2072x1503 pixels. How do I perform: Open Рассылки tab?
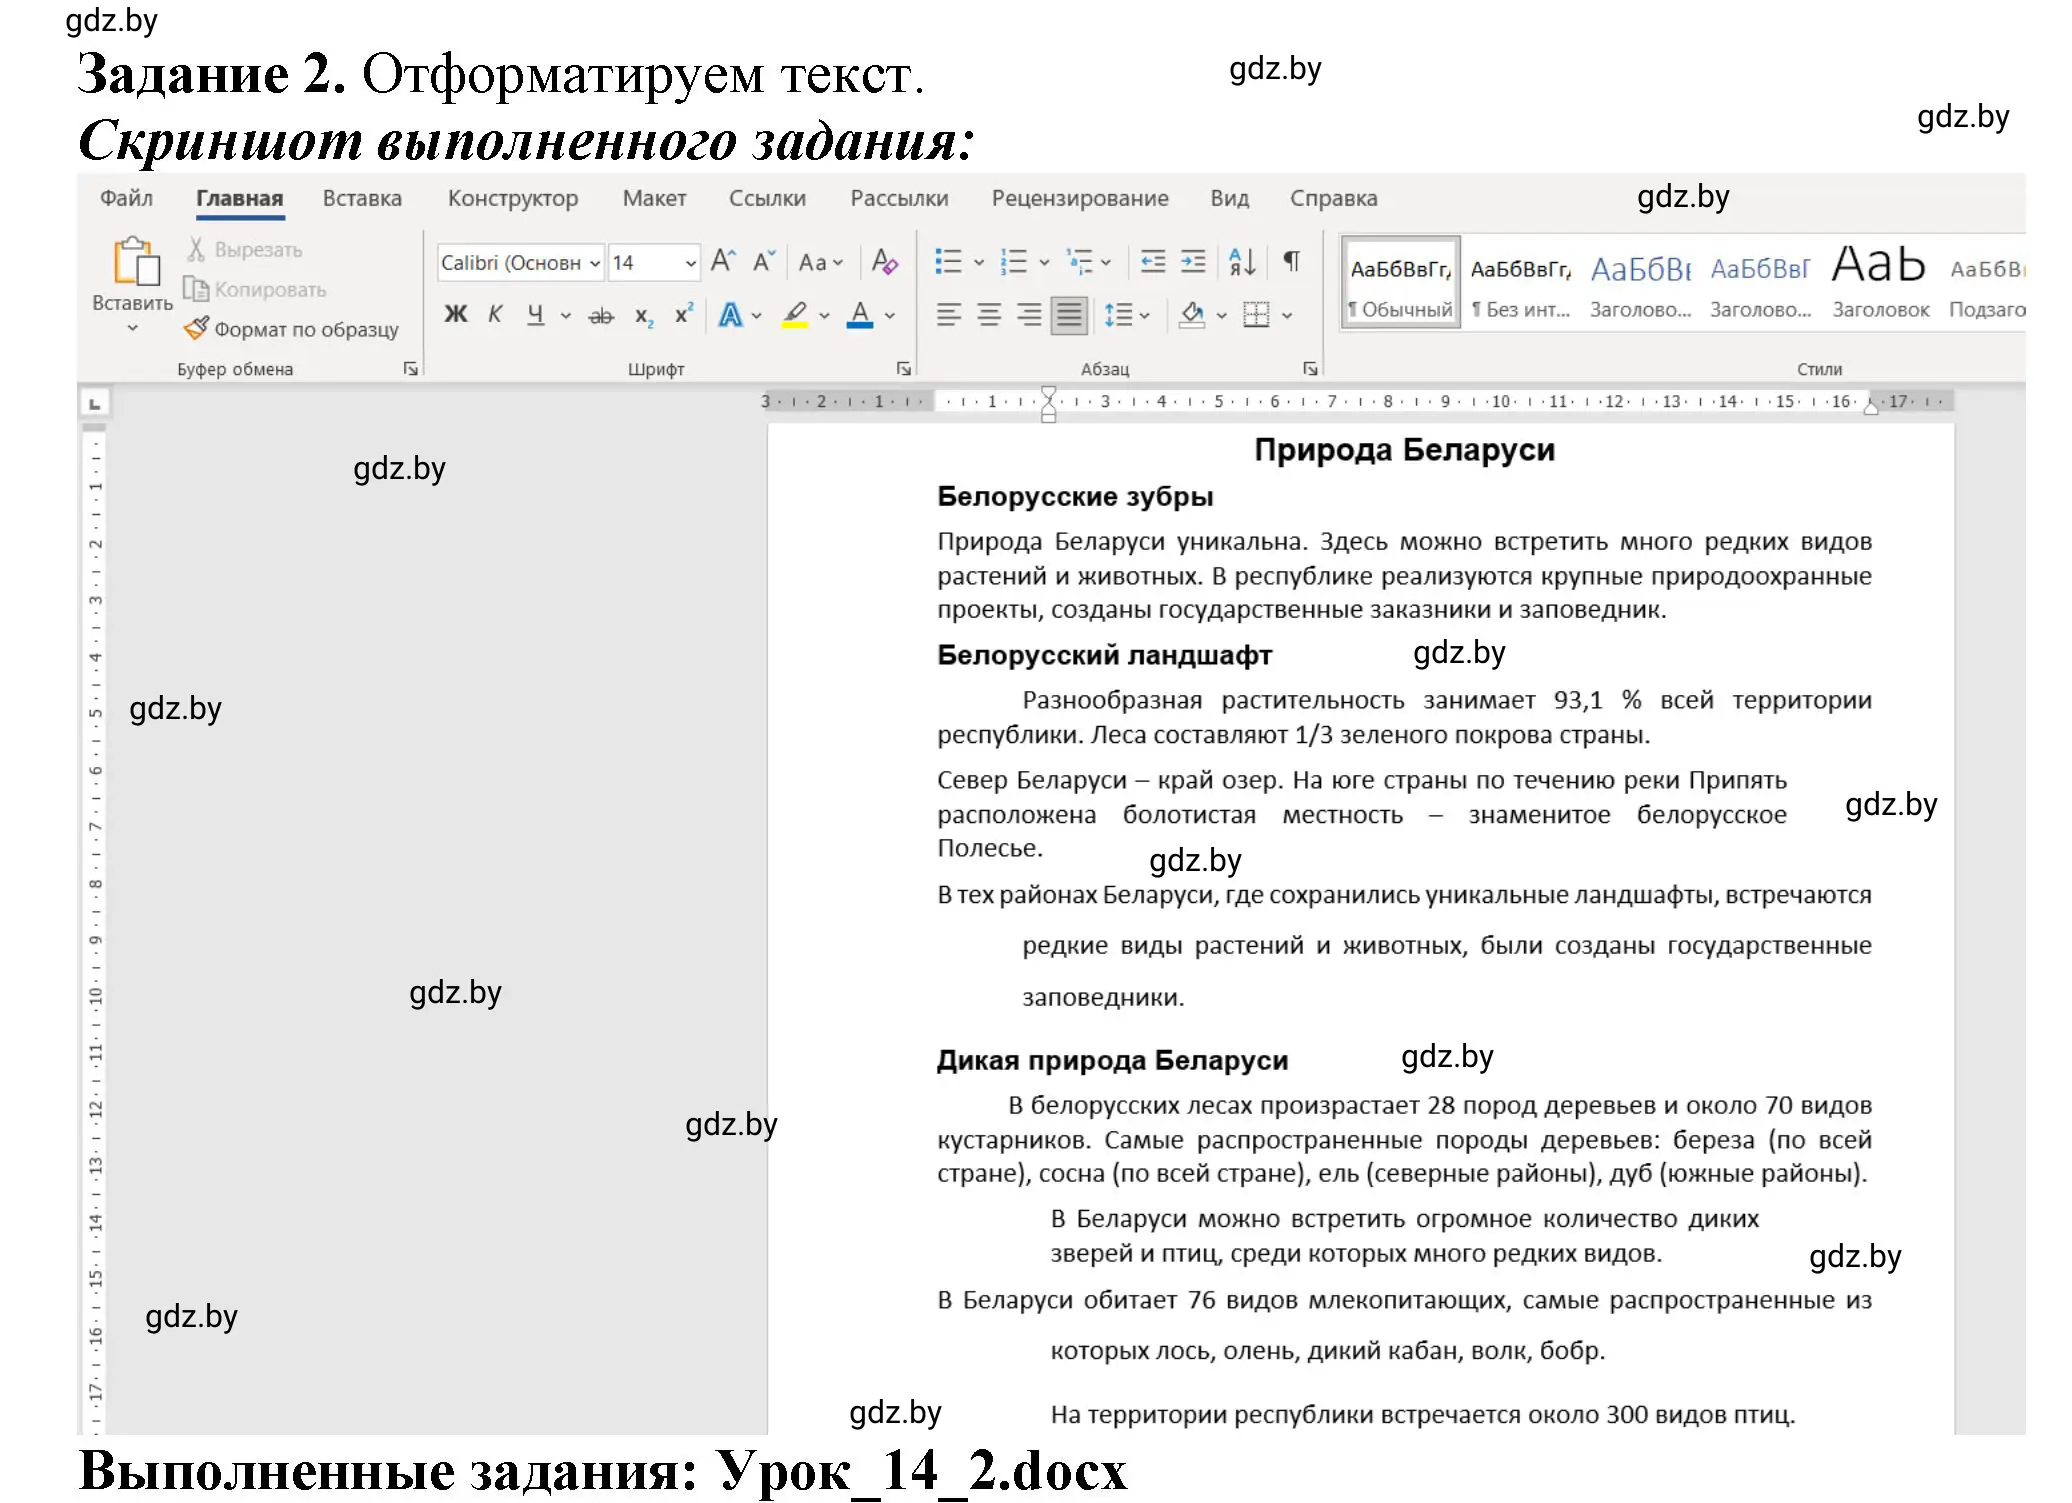tap(899, 198)
